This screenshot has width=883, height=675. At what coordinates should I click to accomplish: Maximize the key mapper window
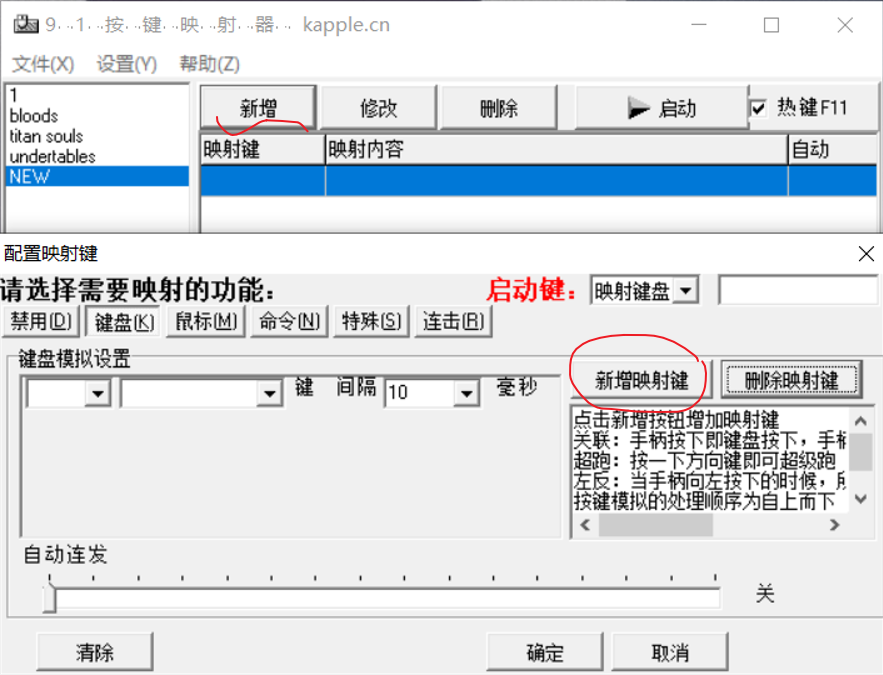[x=771, y=25]
